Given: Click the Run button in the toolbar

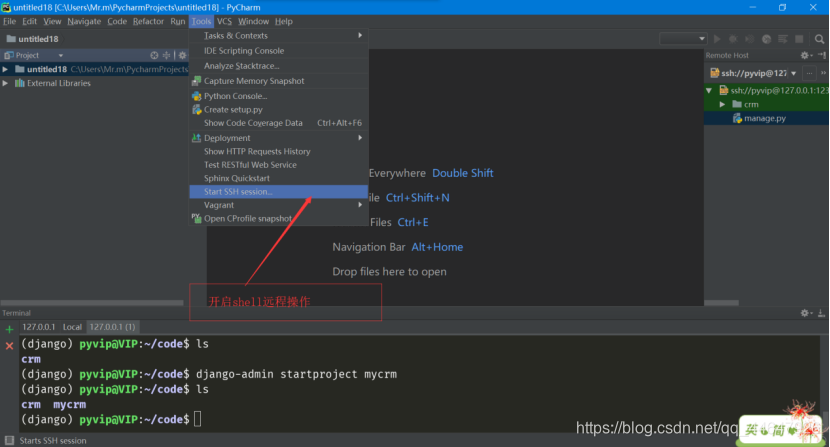Looking at the screenshot, I should 717,39.
